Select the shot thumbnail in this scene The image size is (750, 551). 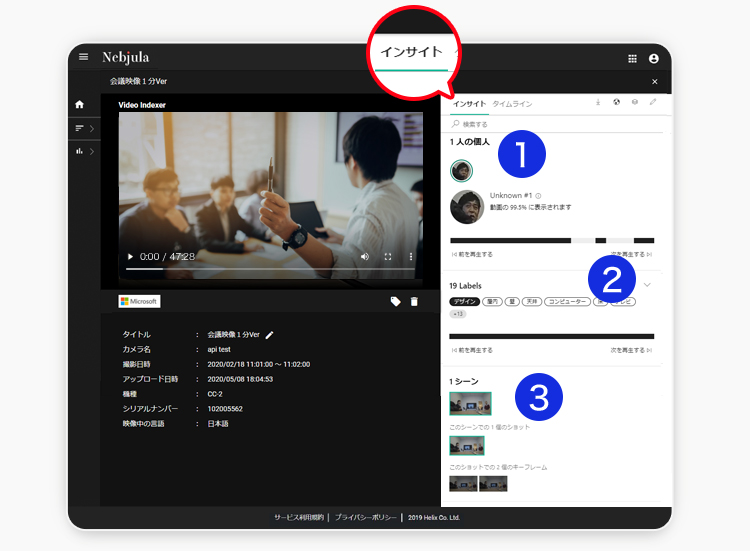[x=467, y=446]
